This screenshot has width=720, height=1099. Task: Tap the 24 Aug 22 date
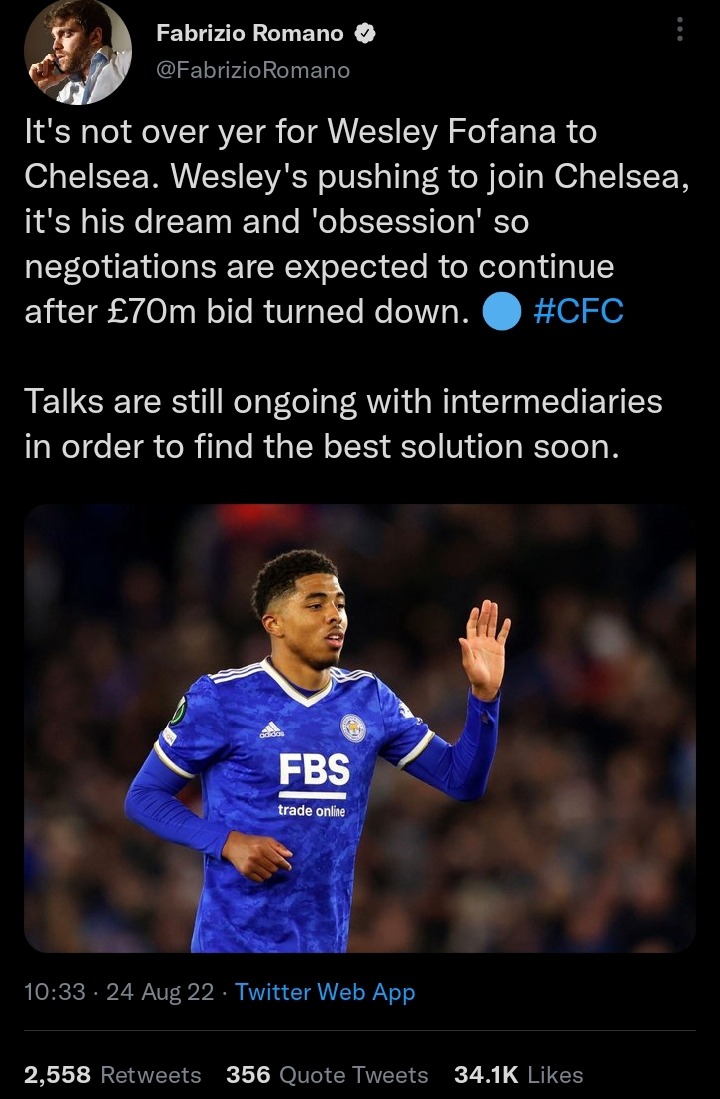pyautogui.click(x=160, y=992)
